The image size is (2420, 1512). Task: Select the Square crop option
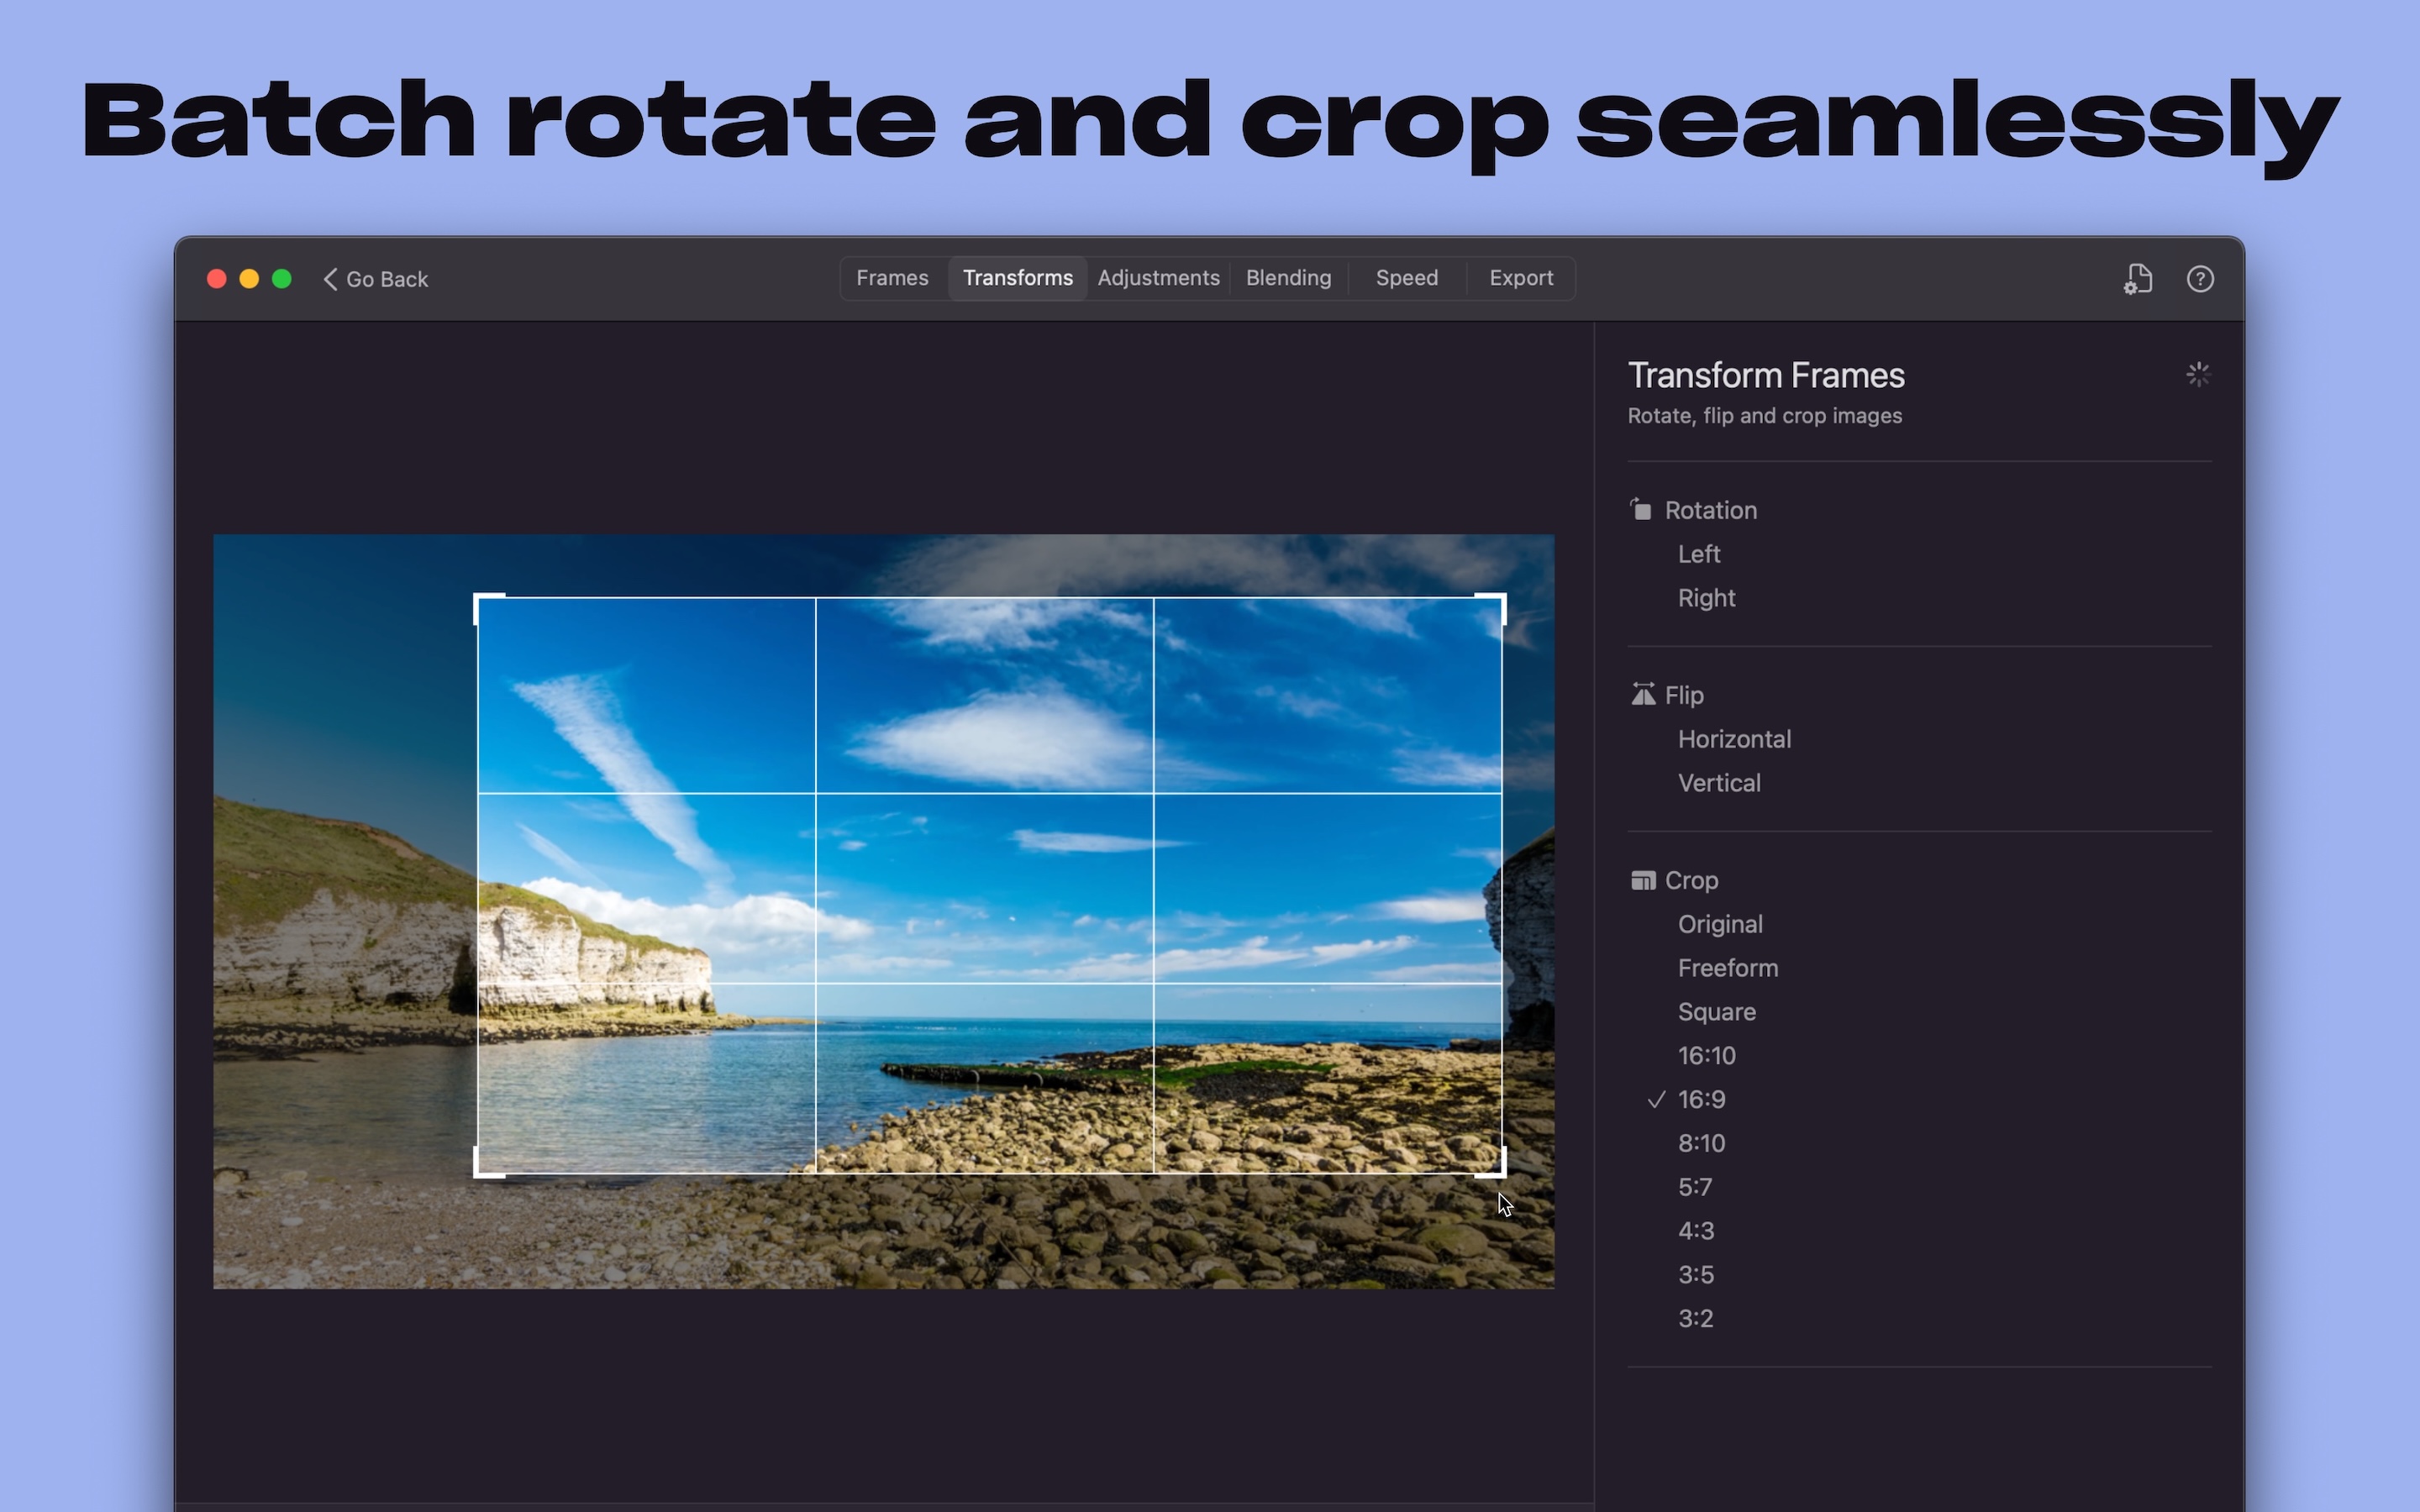pyautogui.click(x=1716, y=1011)
